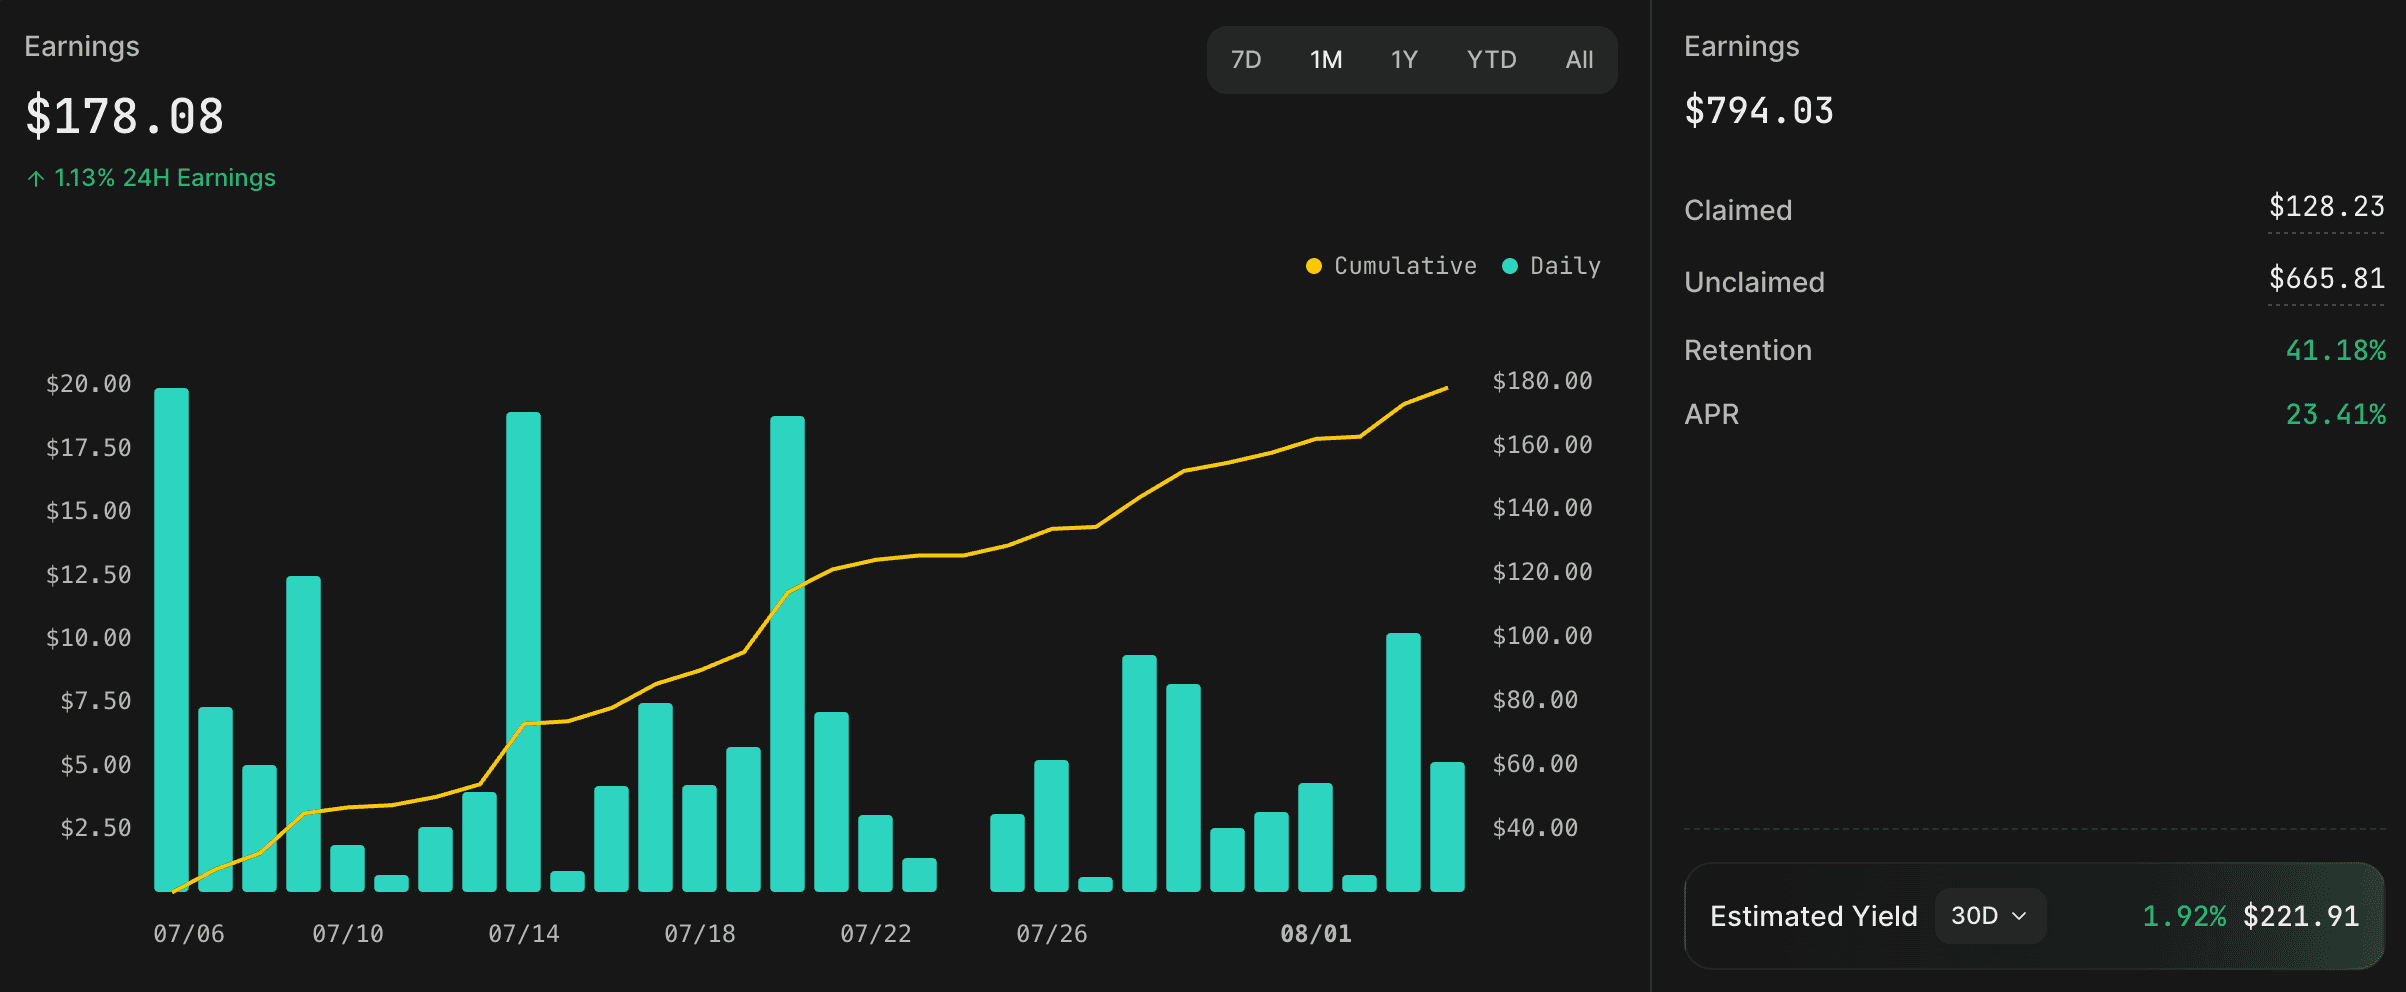Click the Claimed amount $128.23
This screenshot has width=2406, height=992.
[2326, 207]
